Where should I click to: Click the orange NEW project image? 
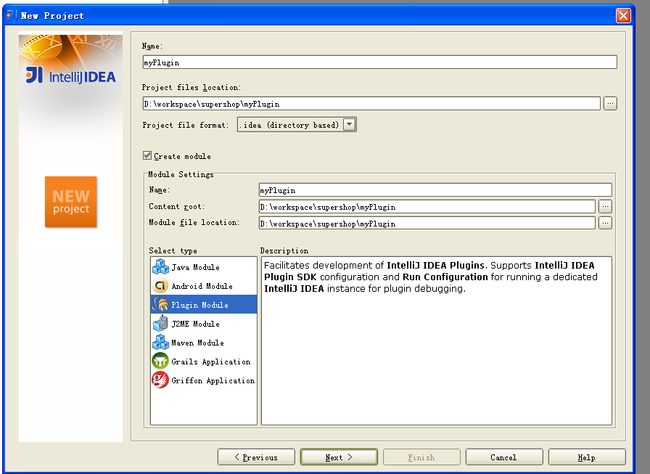click(71, 202)
